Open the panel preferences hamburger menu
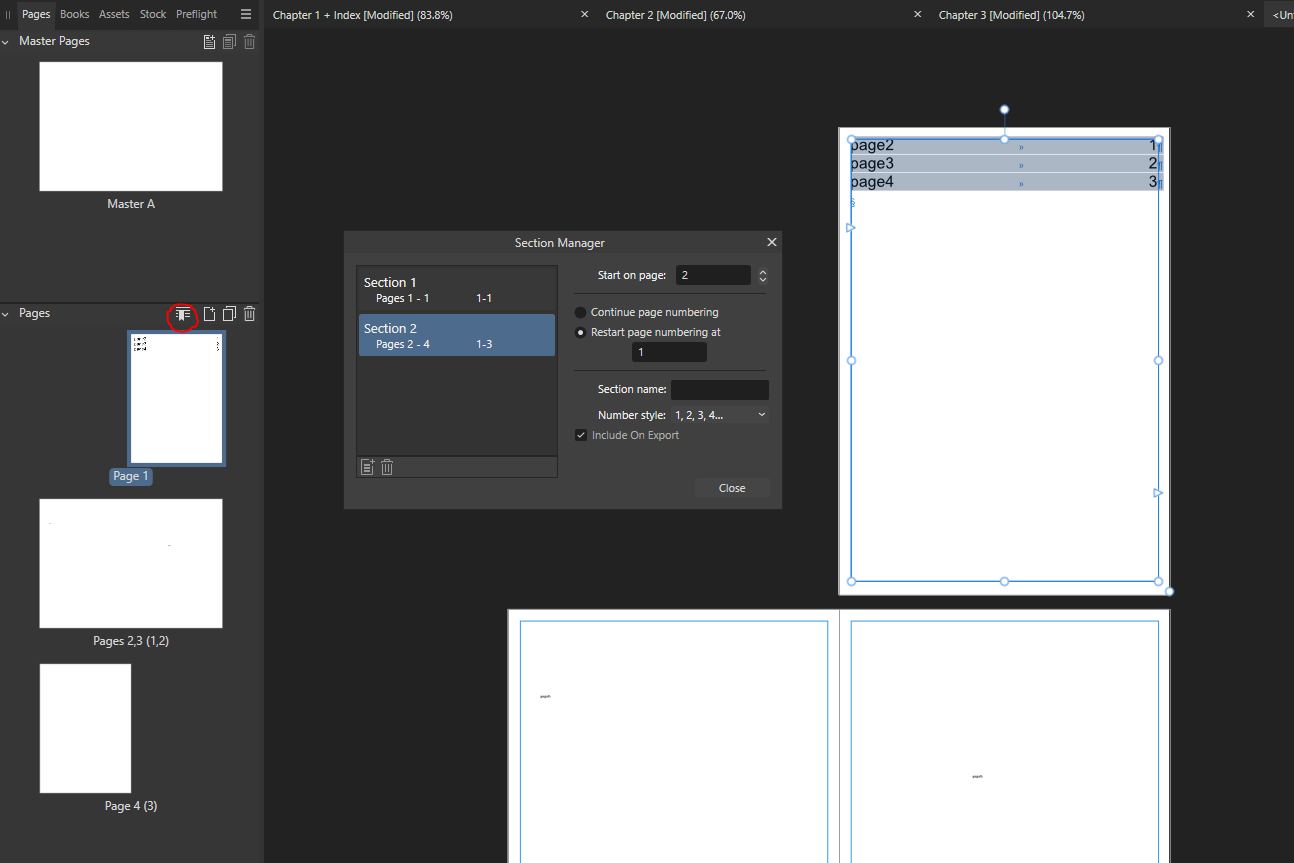The image size is (1294, 863). [246, 14]
